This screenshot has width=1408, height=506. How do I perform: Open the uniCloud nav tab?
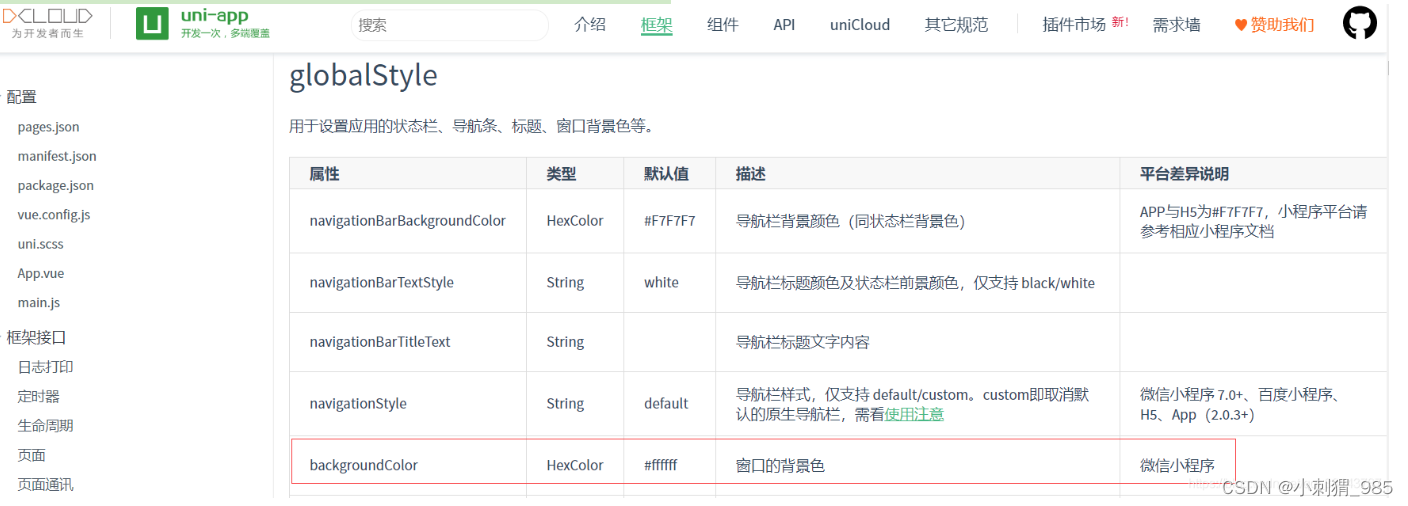(x=860, y=25)
